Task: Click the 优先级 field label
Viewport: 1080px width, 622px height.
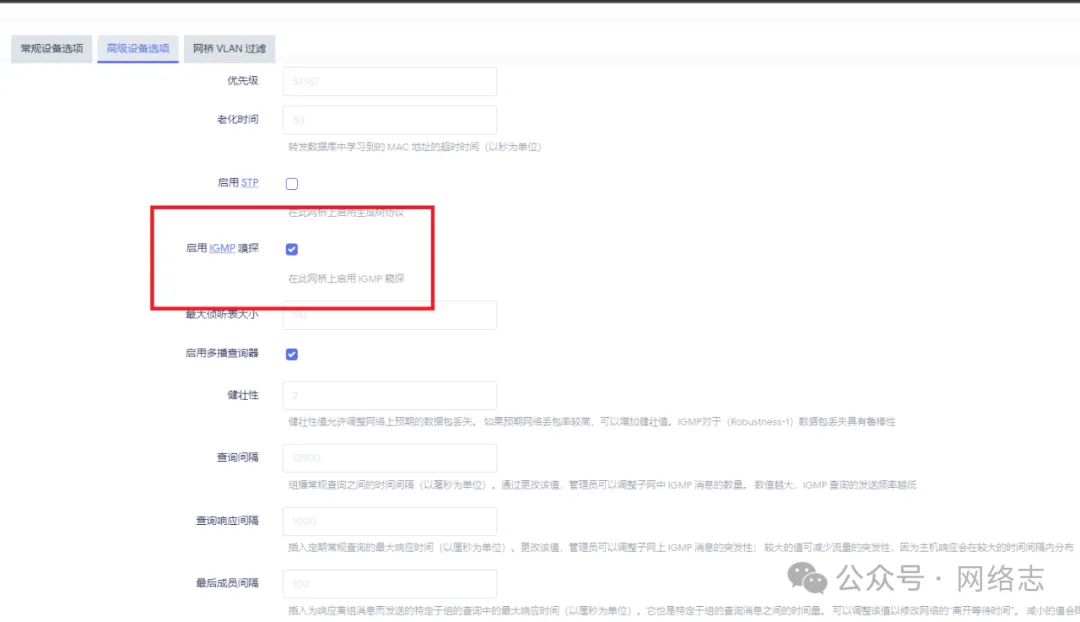Action: pos(243,81)
